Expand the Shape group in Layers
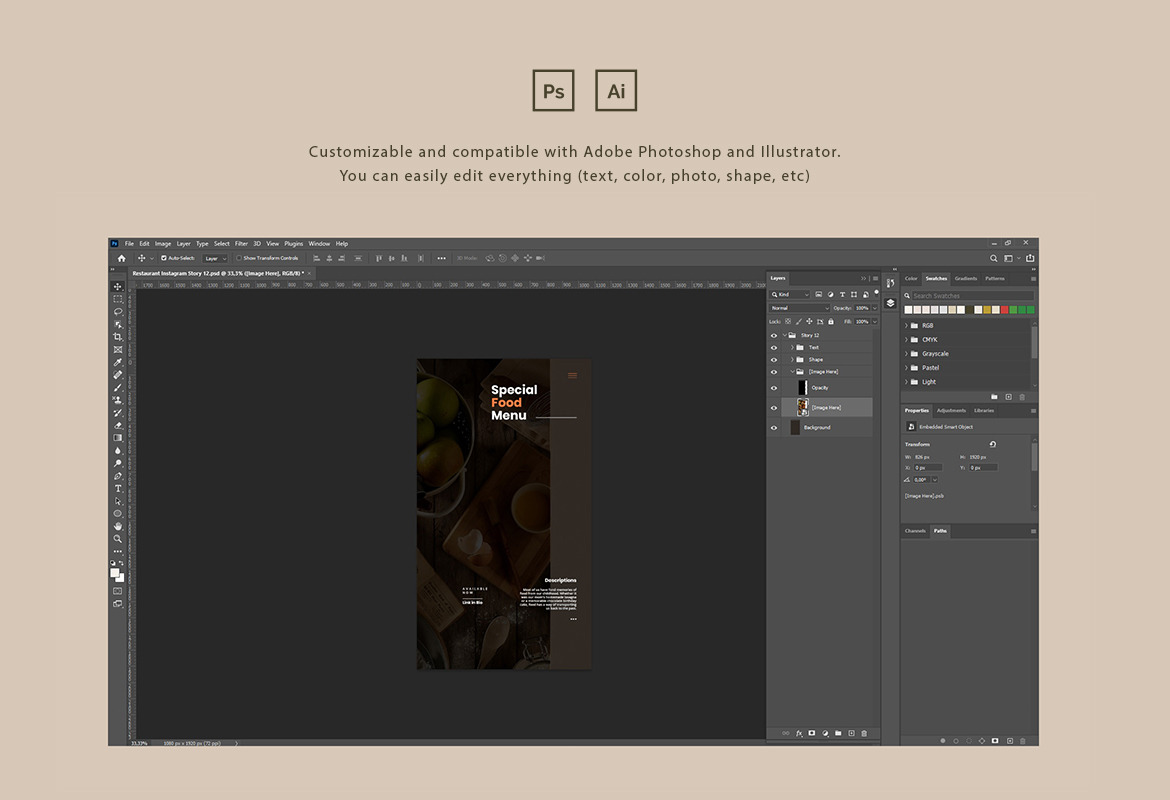 pos(792,360)
